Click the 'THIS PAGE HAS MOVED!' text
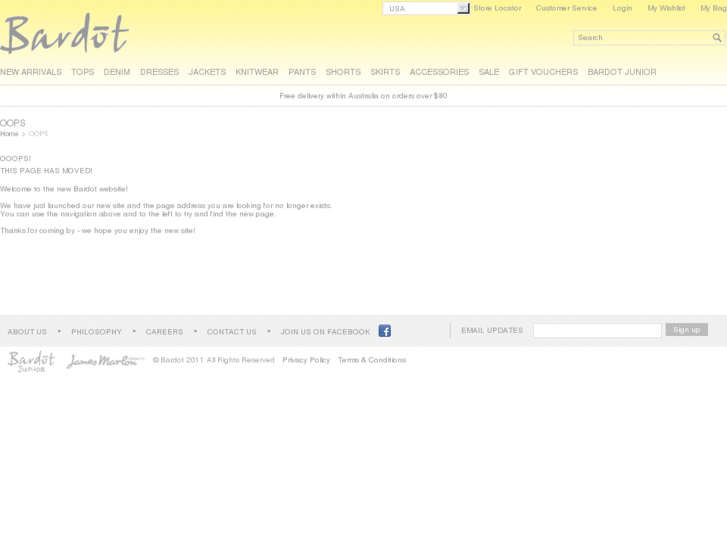This screenshot has width=727, height=545. 46,171
